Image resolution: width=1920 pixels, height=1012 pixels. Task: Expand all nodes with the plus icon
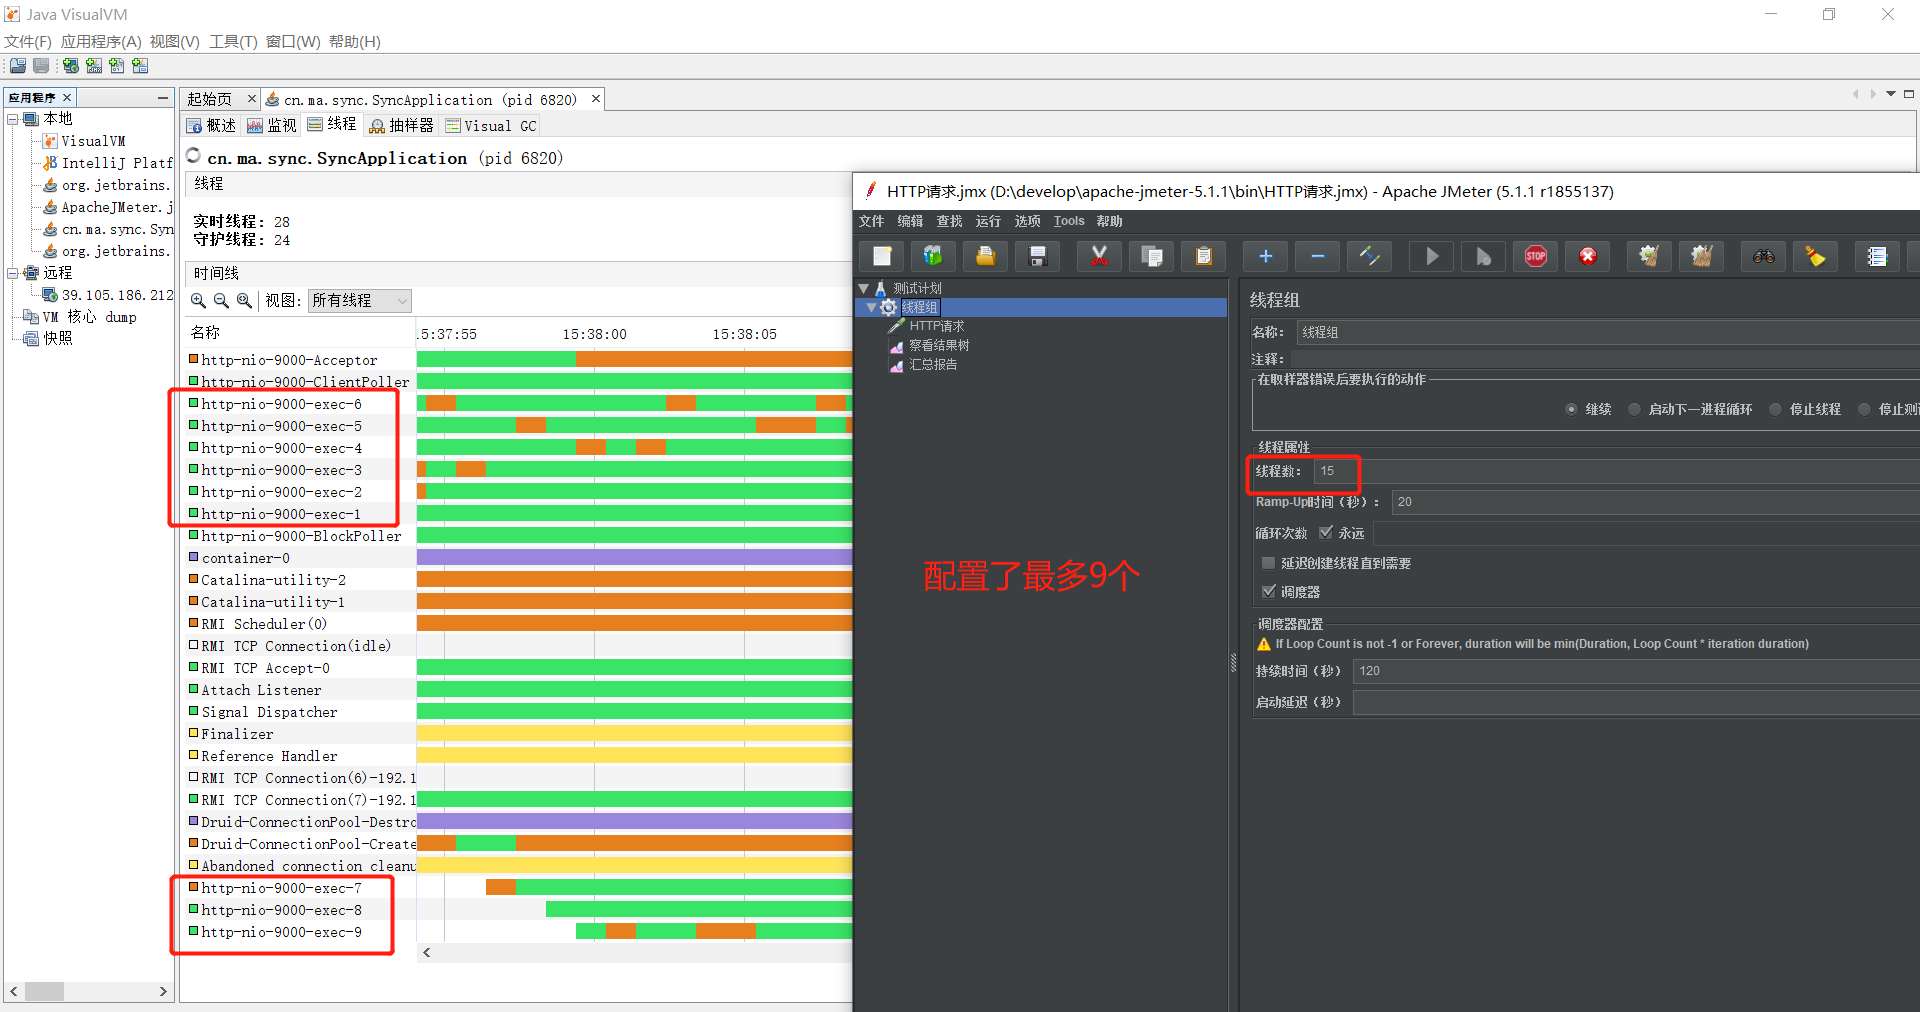(1265, 257)
